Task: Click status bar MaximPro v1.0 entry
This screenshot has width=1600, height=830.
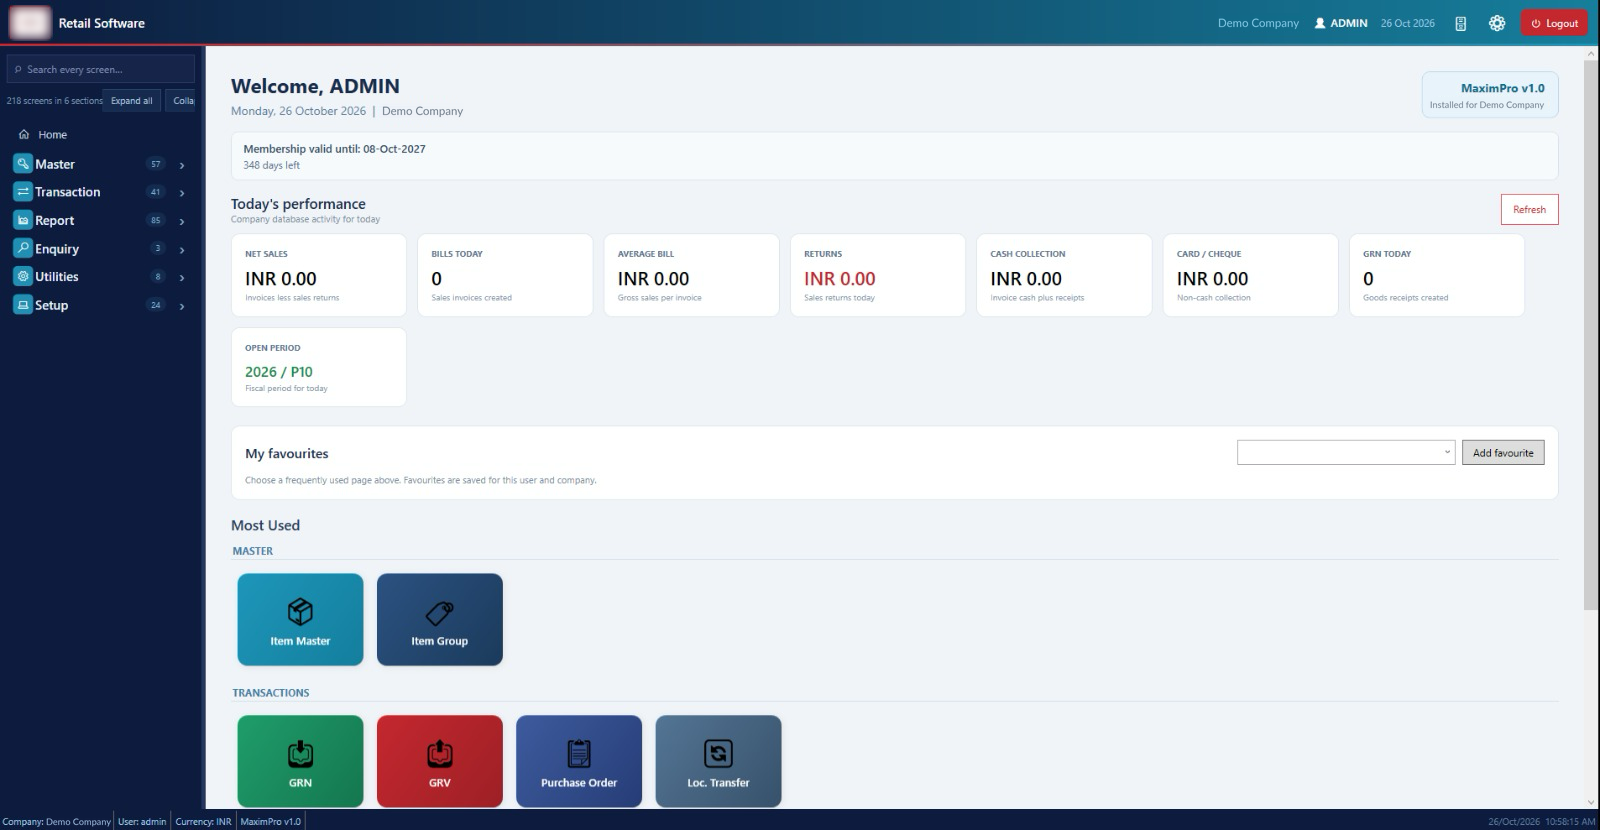Action: 271,822
